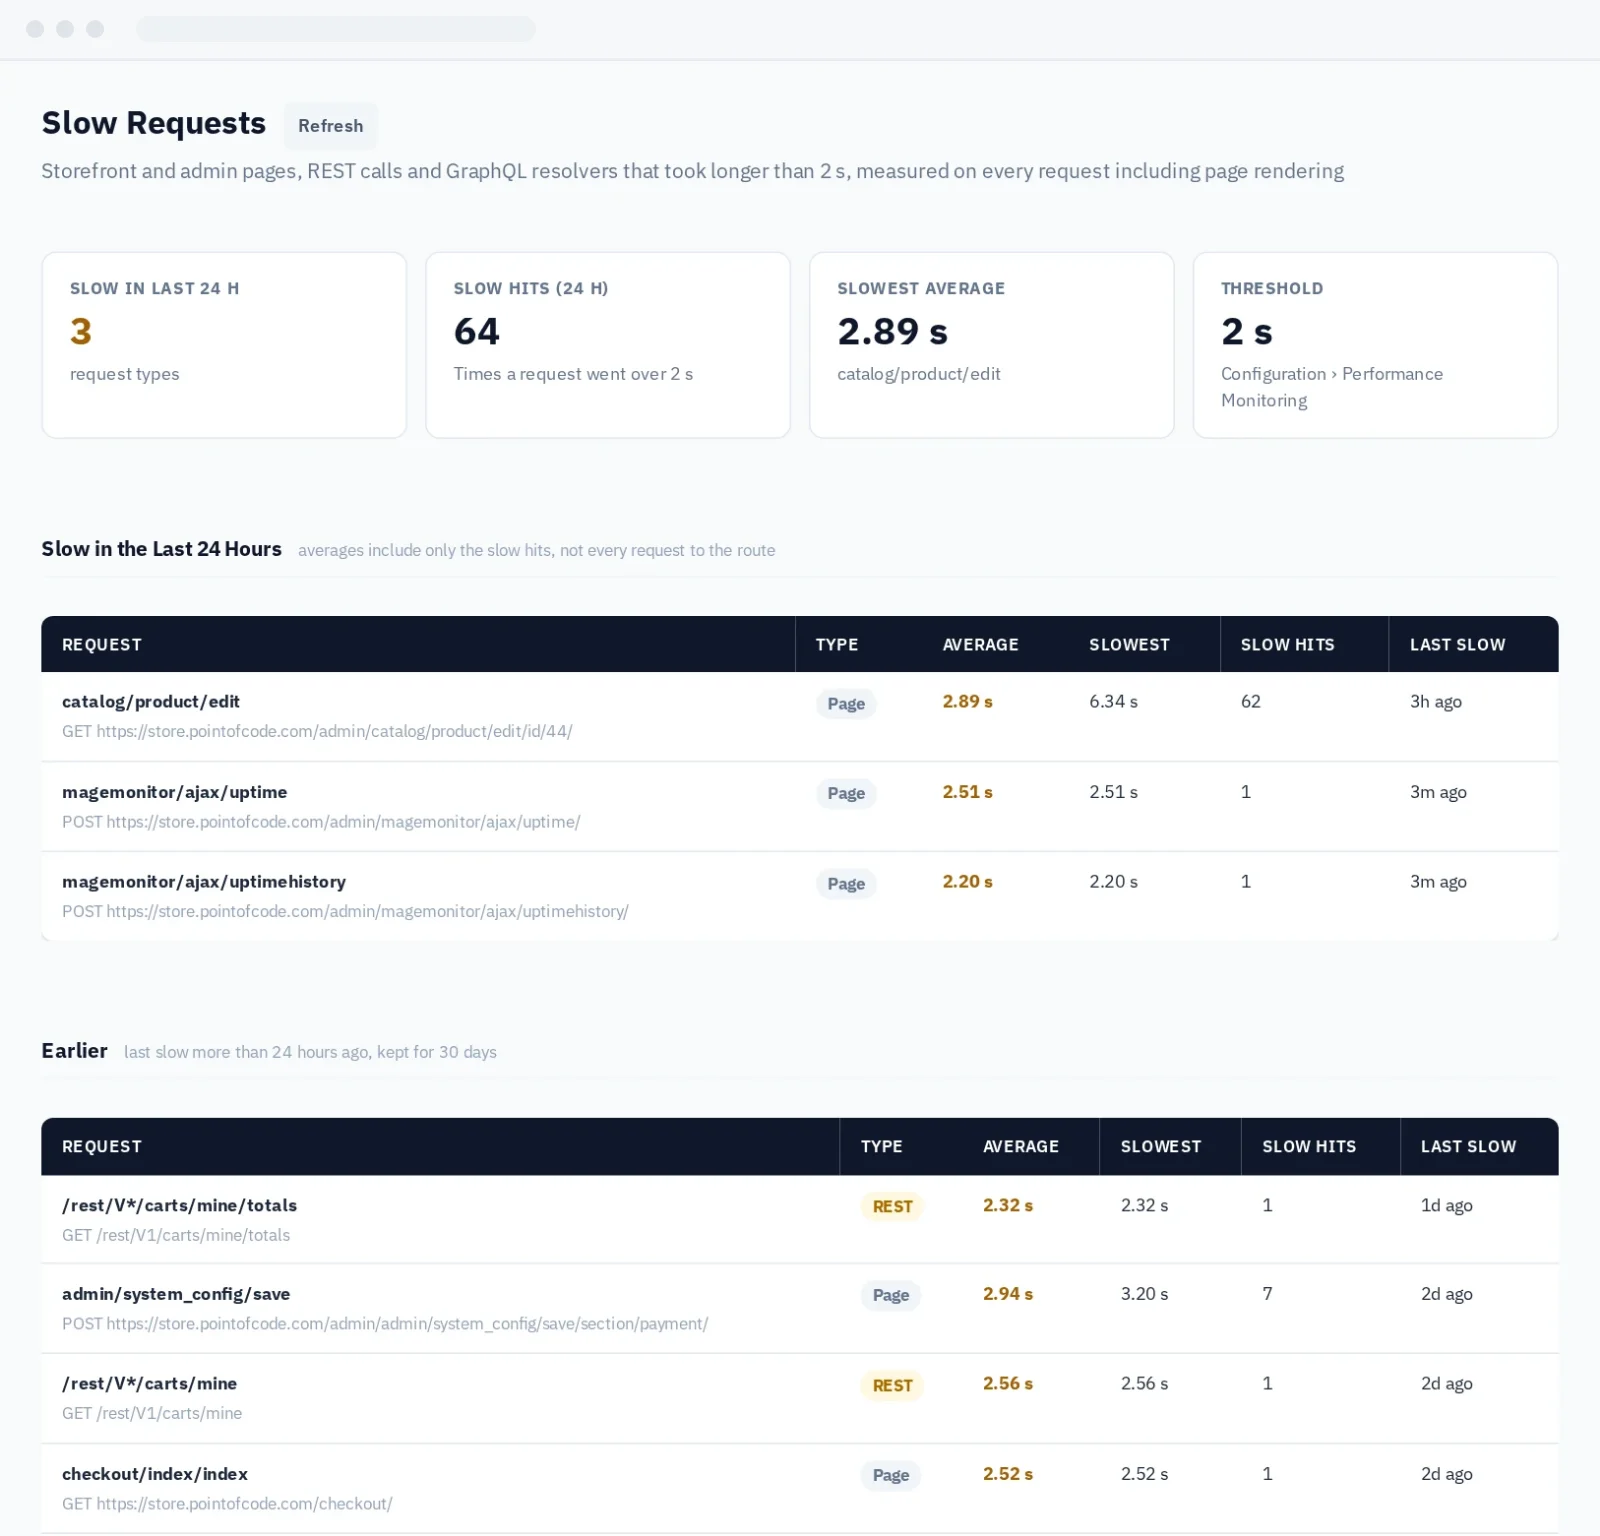Select the Slow Hits (24 H) card

click(607, 345)
